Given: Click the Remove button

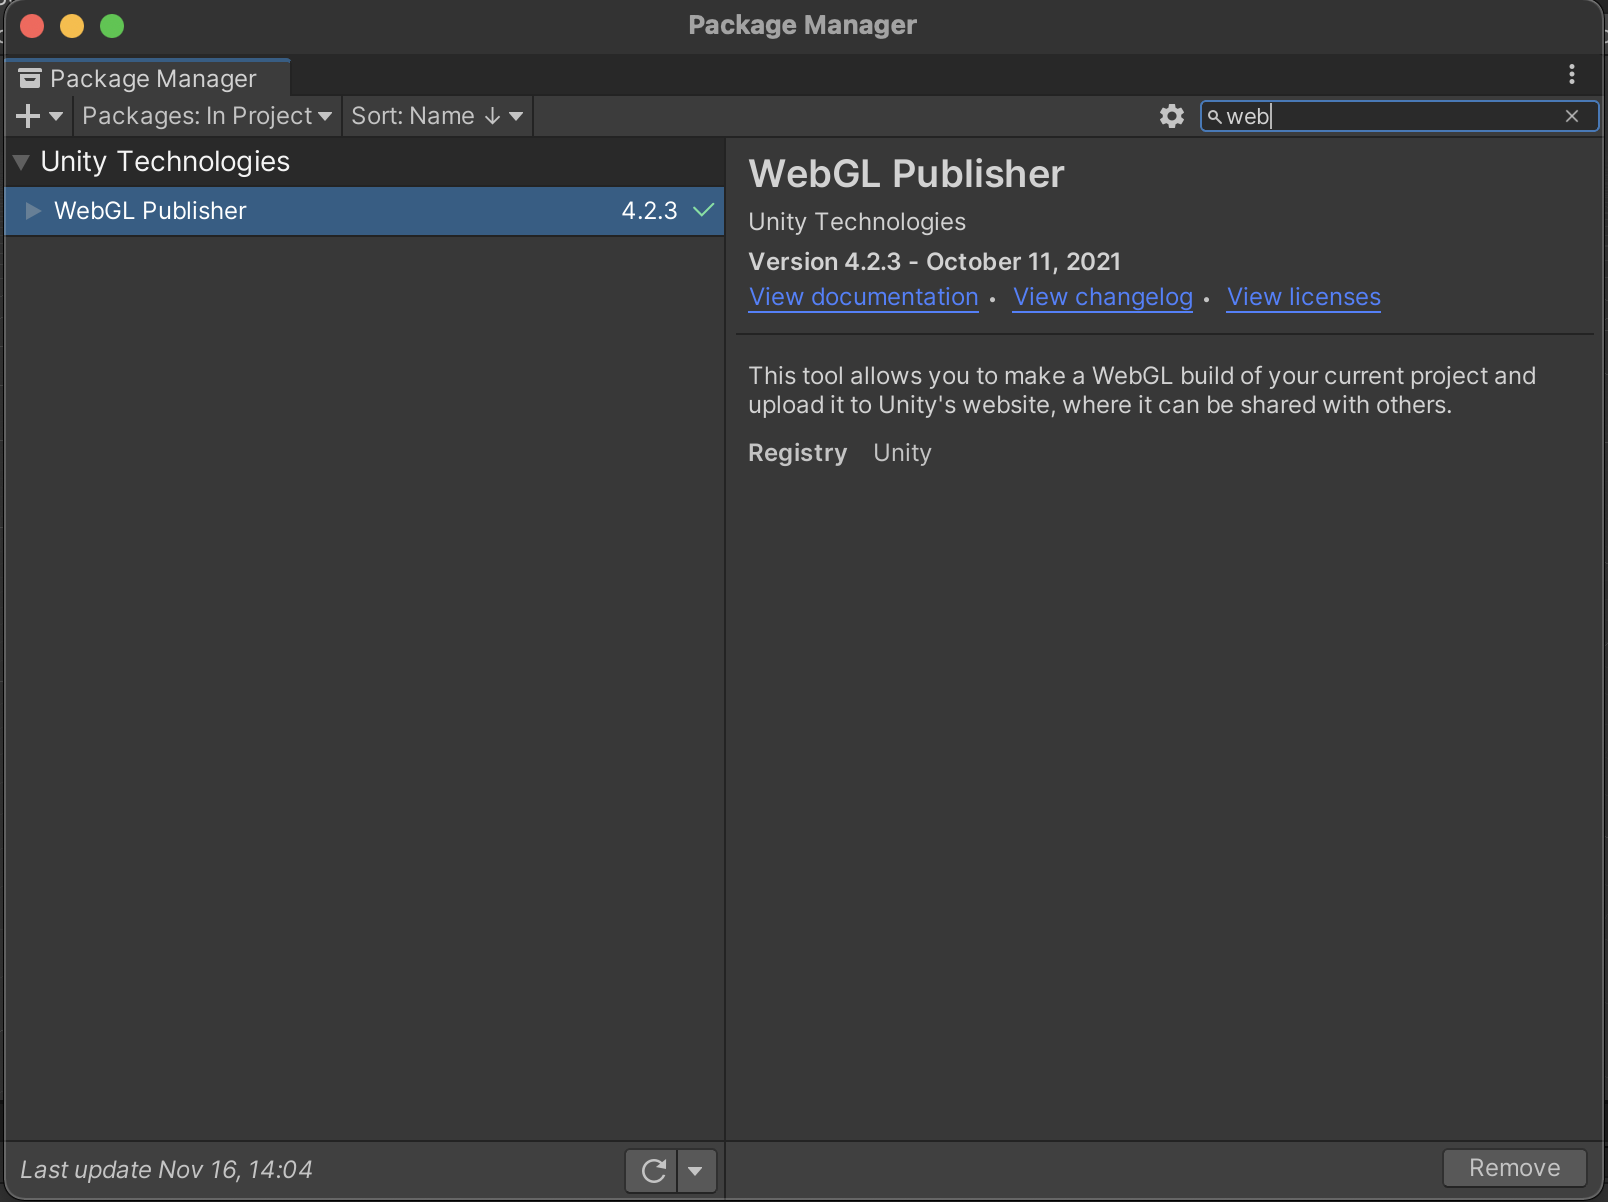Looking at the screenshot, I should [x=1514, y=1168].
